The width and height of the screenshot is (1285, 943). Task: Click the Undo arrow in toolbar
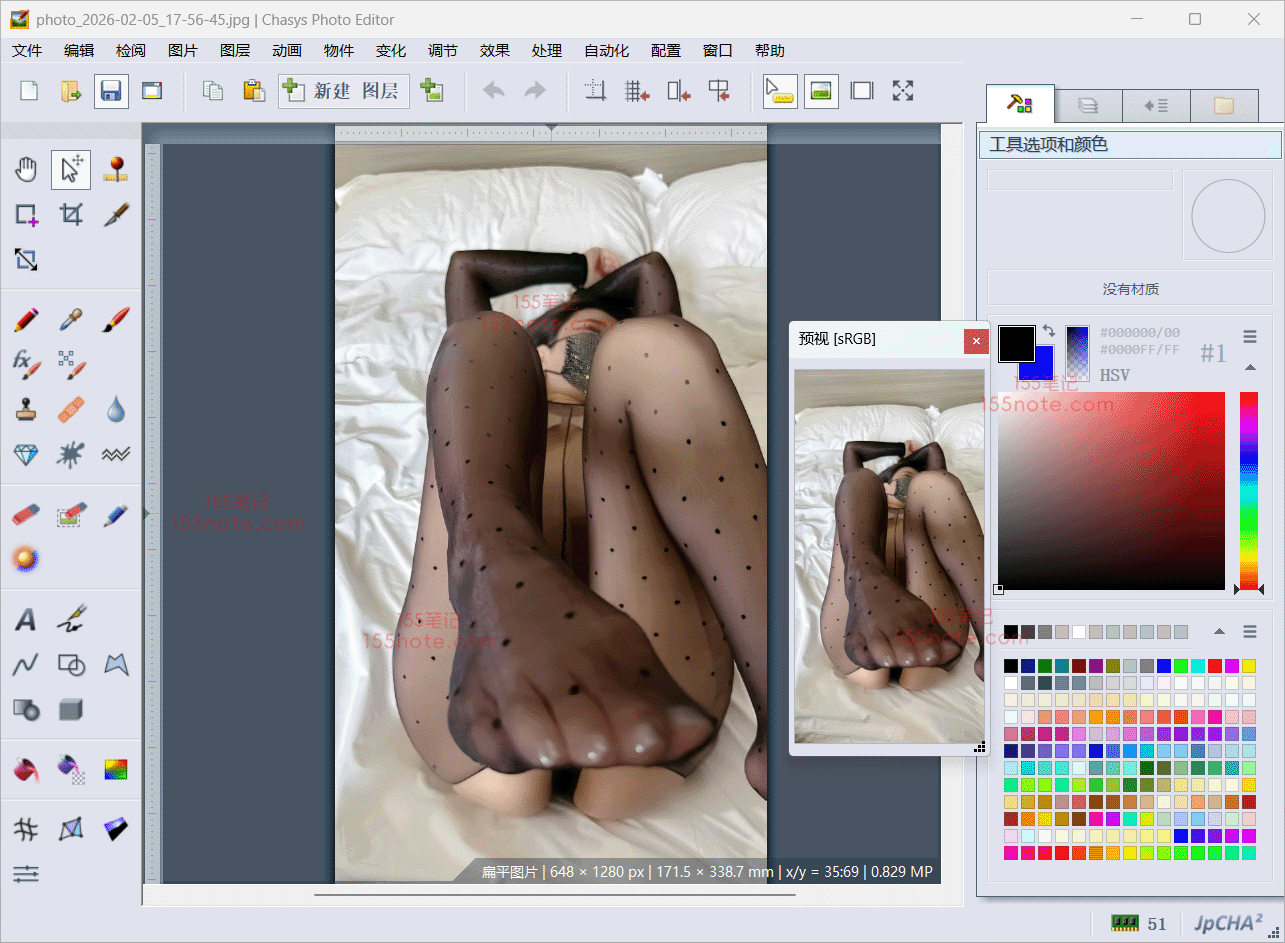(494, 91)
